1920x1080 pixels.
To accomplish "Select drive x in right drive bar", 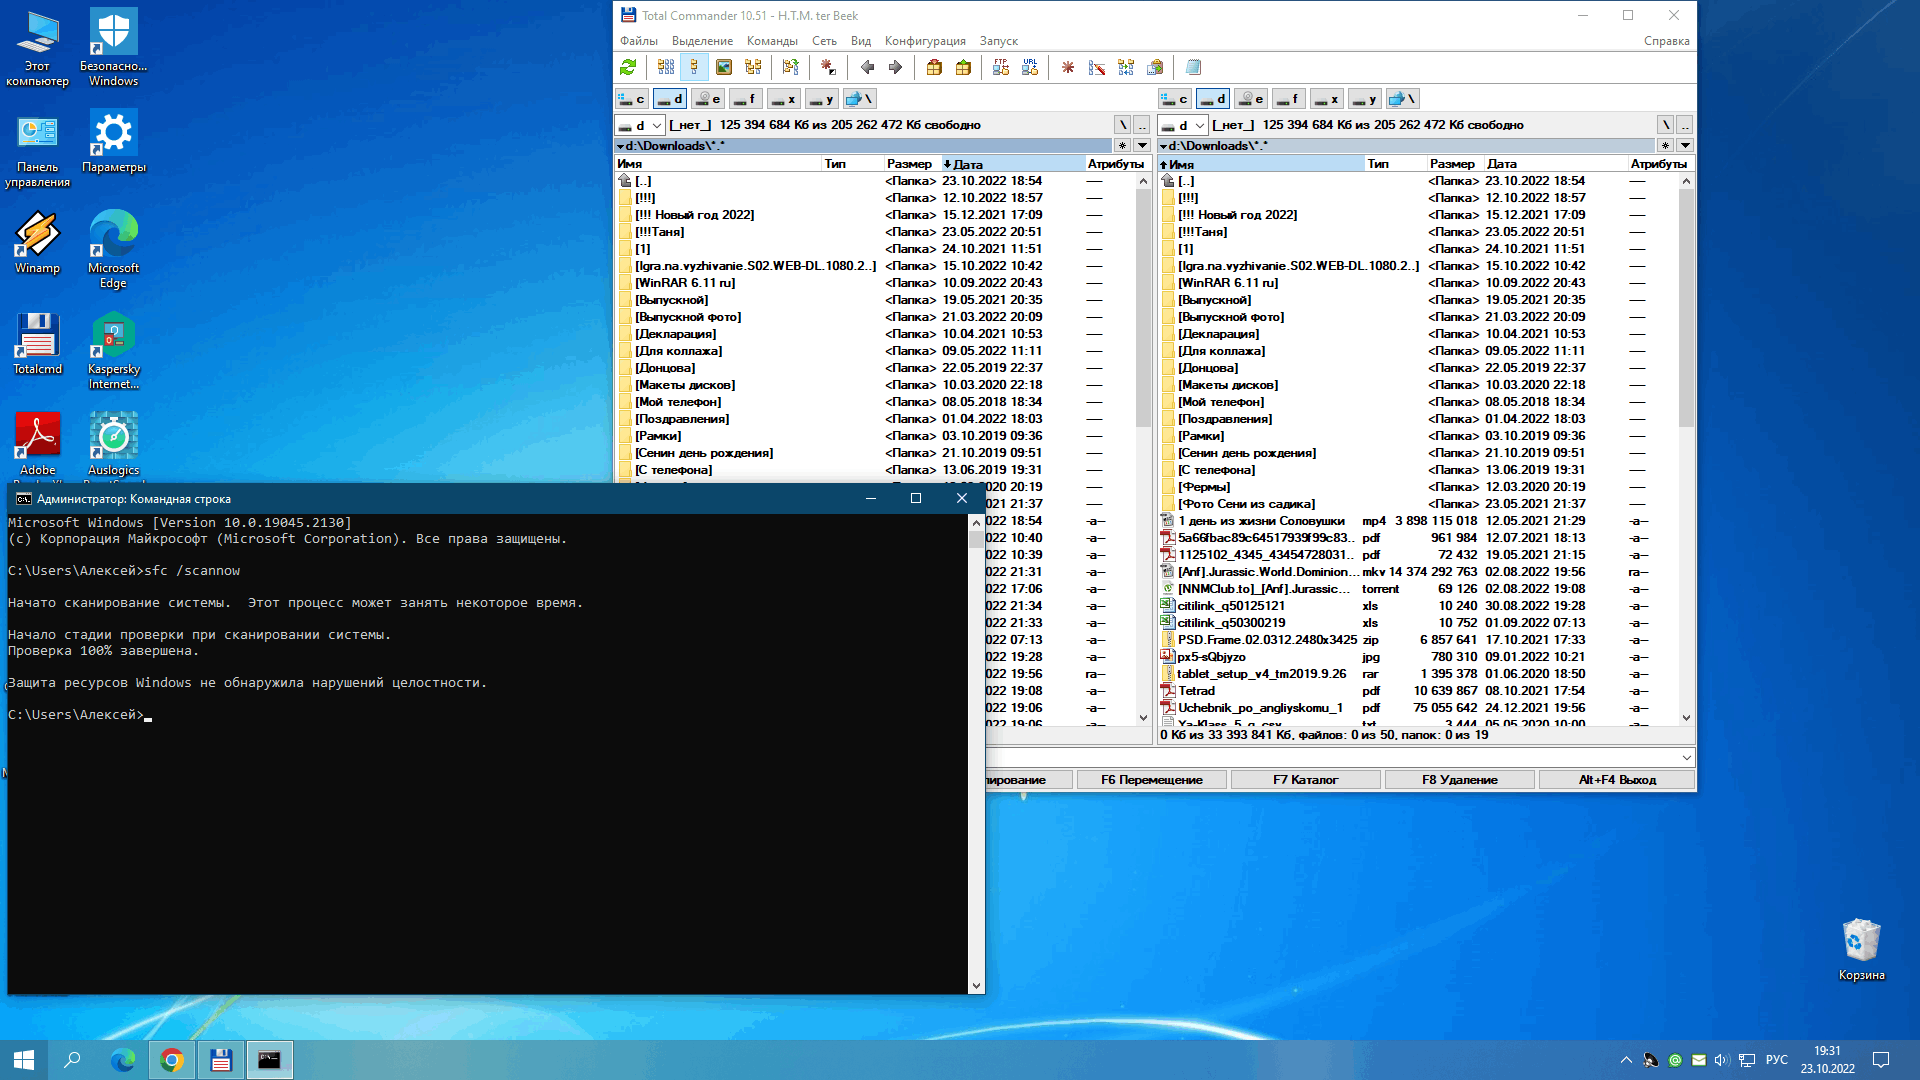I will [1326, 99].
